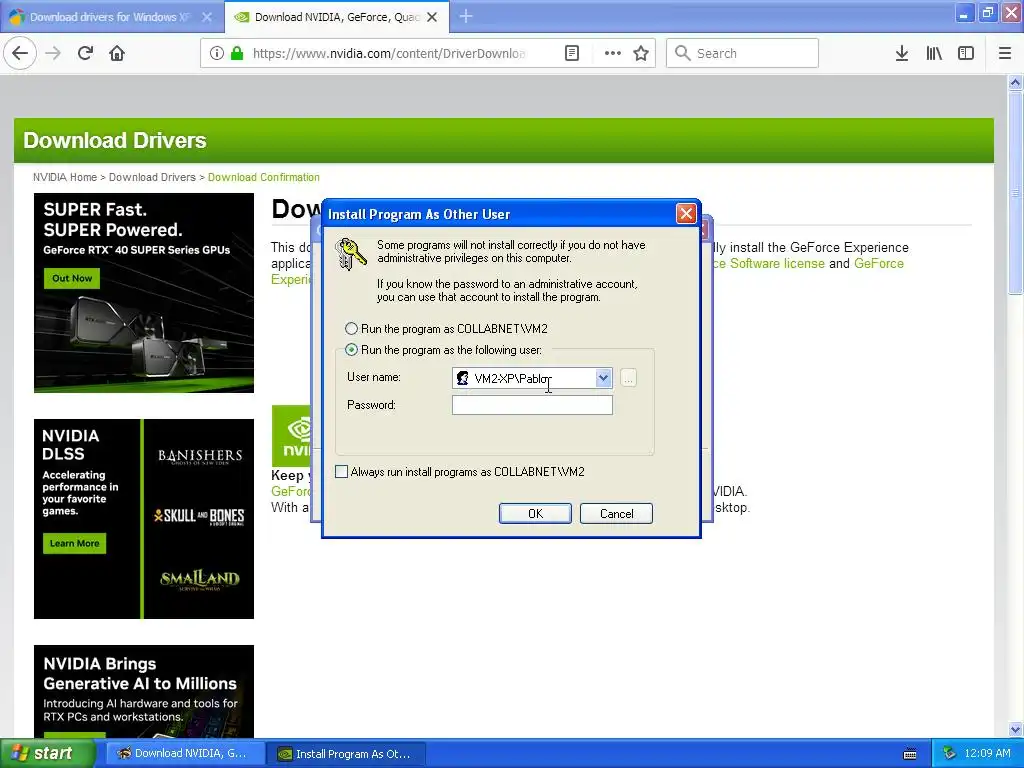Click Learn More on DLSS banner
The width and height of the screenshot is (1024, 768).
pos(74,543)
